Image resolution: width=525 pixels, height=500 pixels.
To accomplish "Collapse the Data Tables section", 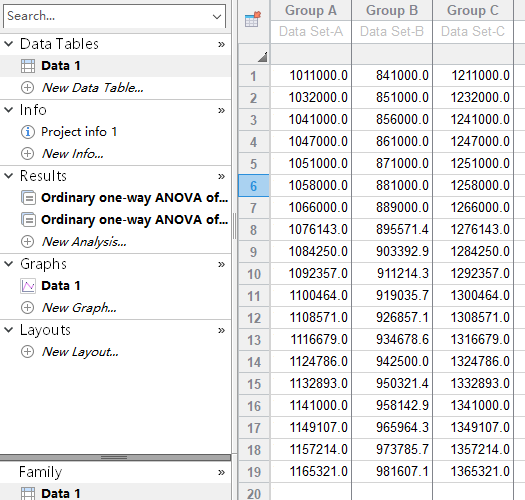I will click(8, 44).
